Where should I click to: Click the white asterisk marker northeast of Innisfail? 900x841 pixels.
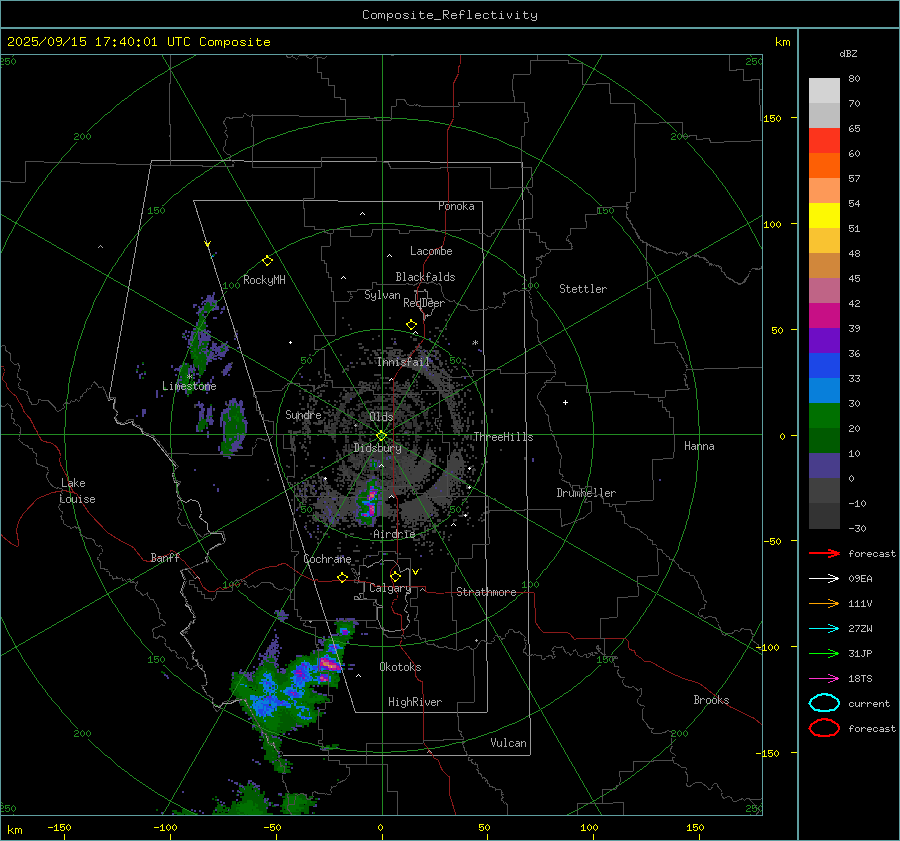tap(475, 343)
